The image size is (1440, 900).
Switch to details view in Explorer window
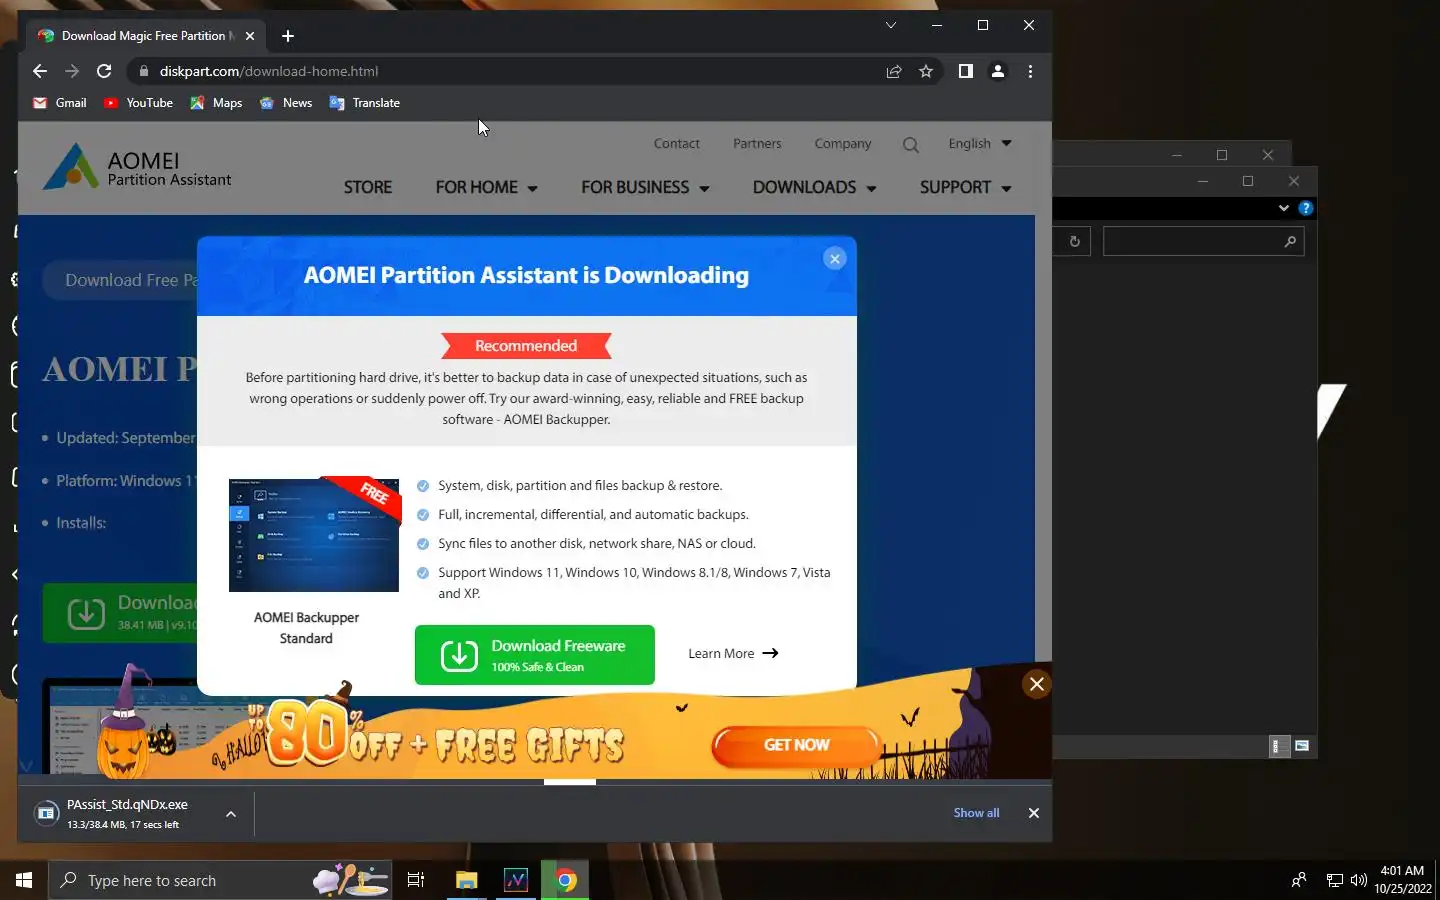(1279, 746)
